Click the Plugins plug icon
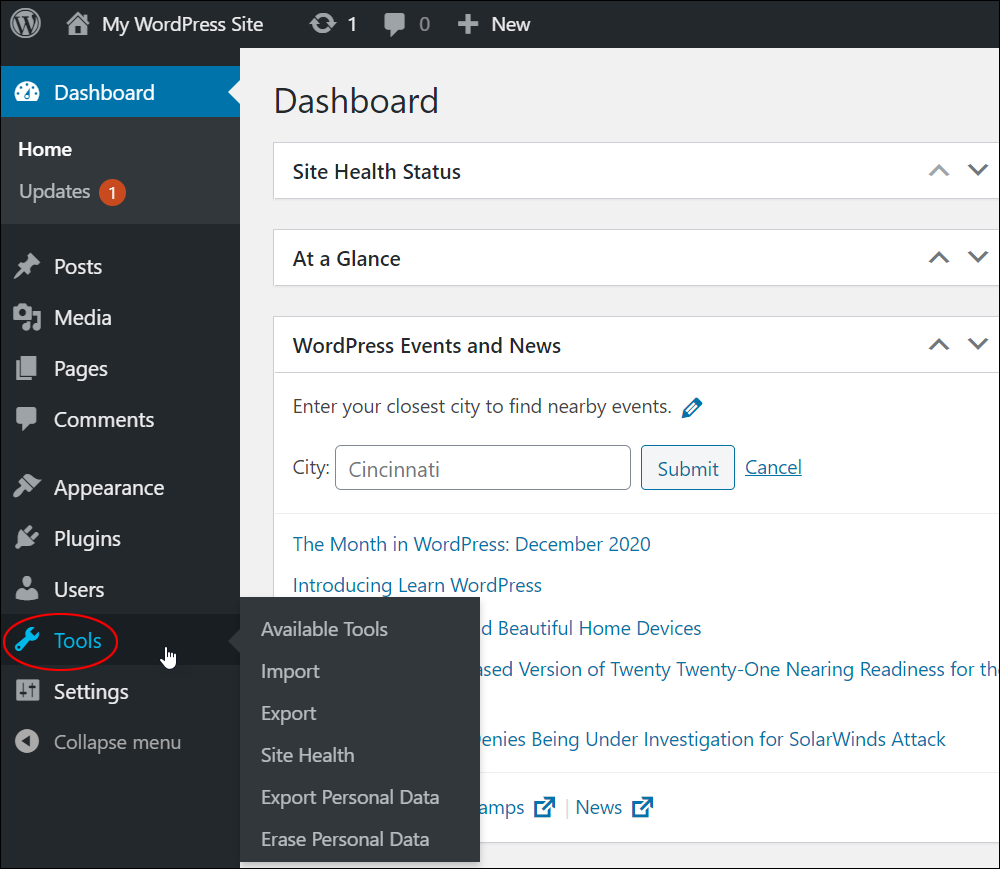1000x869 pixels. click(x=27, y=538)
